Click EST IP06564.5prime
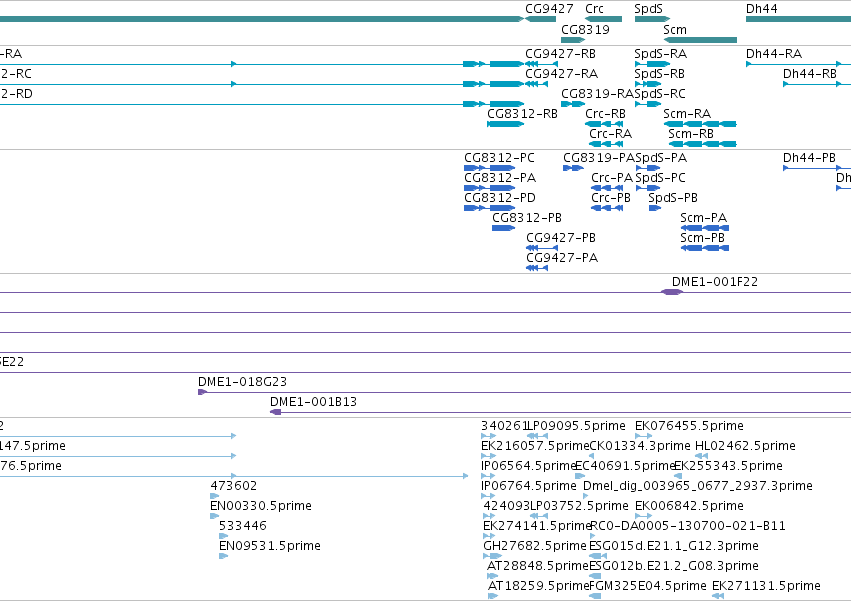 528,466
